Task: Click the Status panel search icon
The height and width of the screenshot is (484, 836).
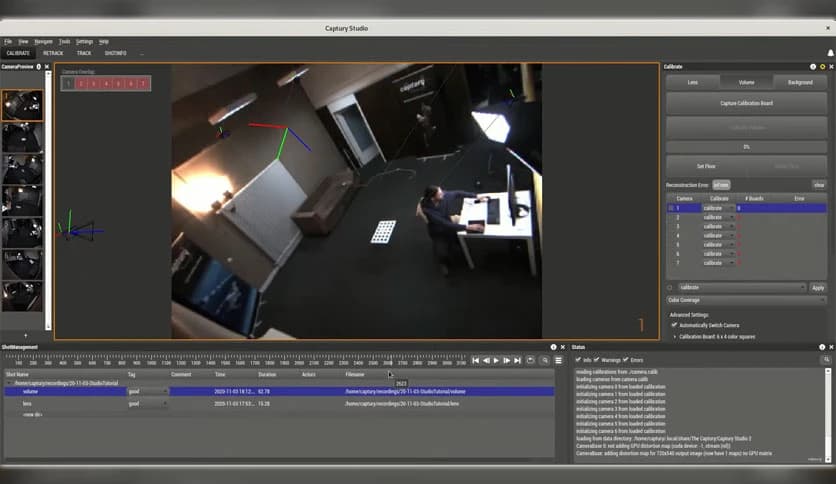Action: point(826,360)
